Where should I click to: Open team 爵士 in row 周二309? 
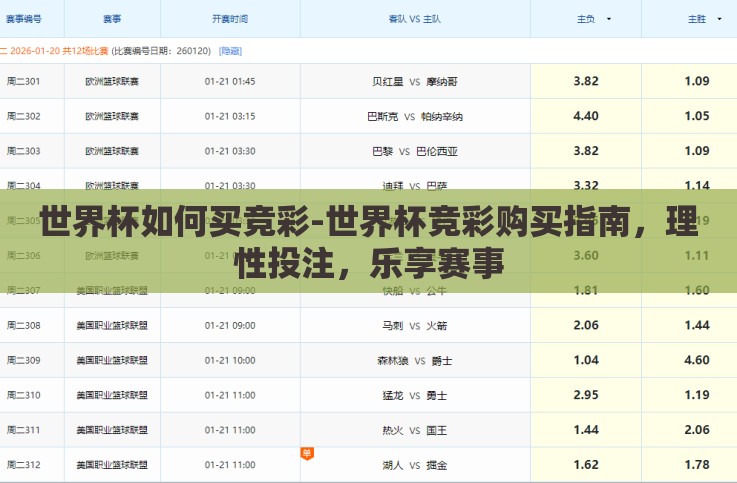tap(442, 361)
